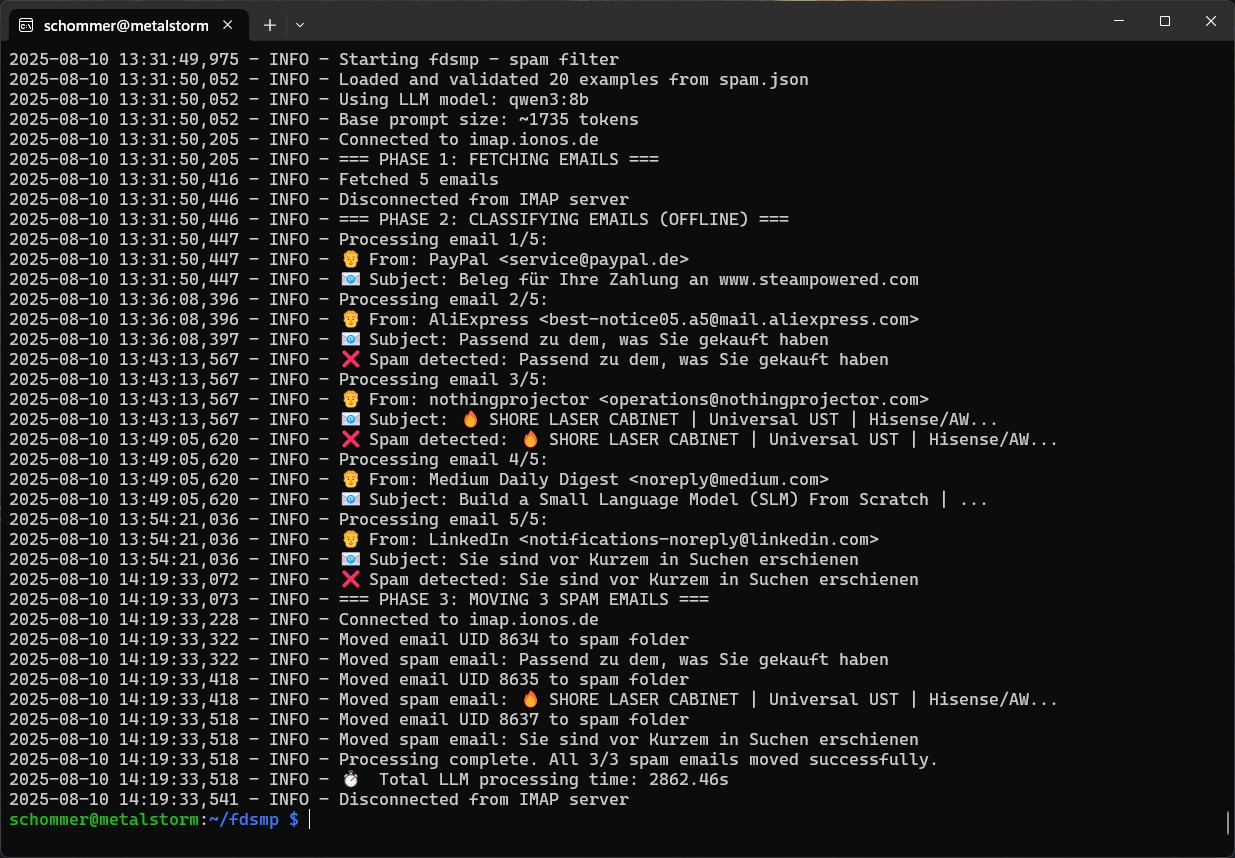Click the text 'Processing email 1/5:'

[x=444, y=239]
